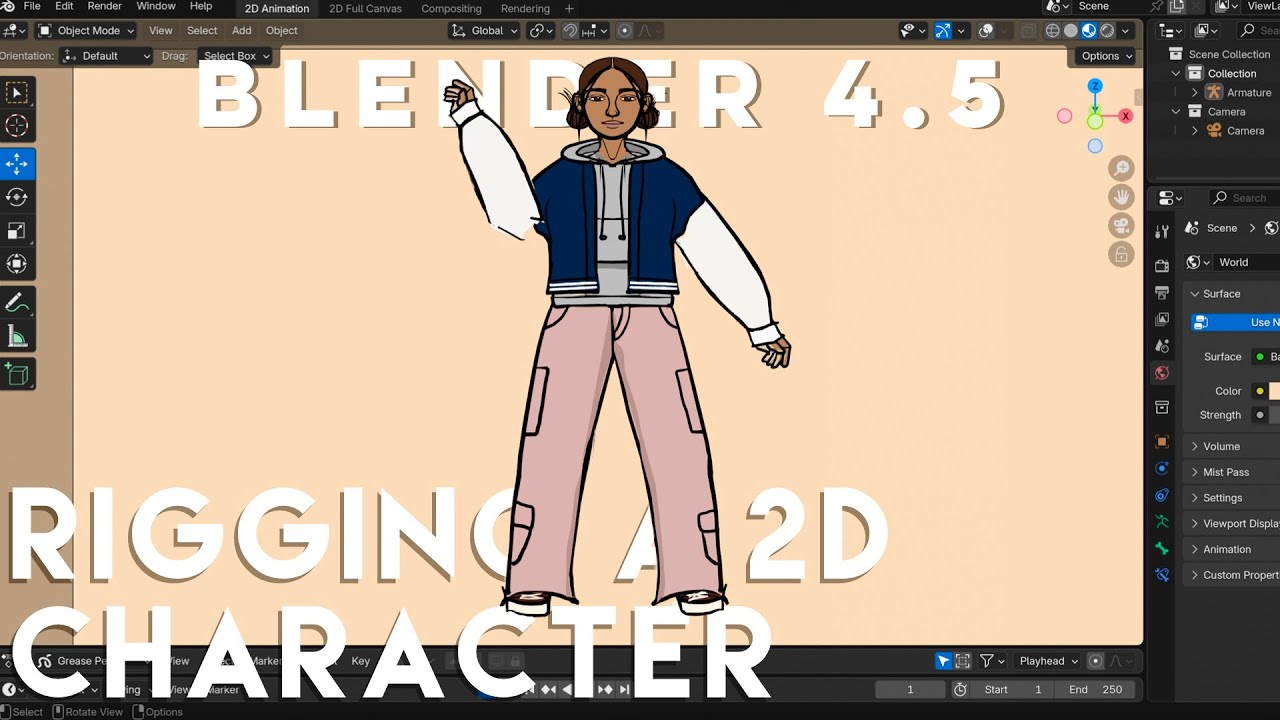Viewport: 1280px width, 720px height.
Task: Expand the Armature tree item
Action: tap(1195, 93)
